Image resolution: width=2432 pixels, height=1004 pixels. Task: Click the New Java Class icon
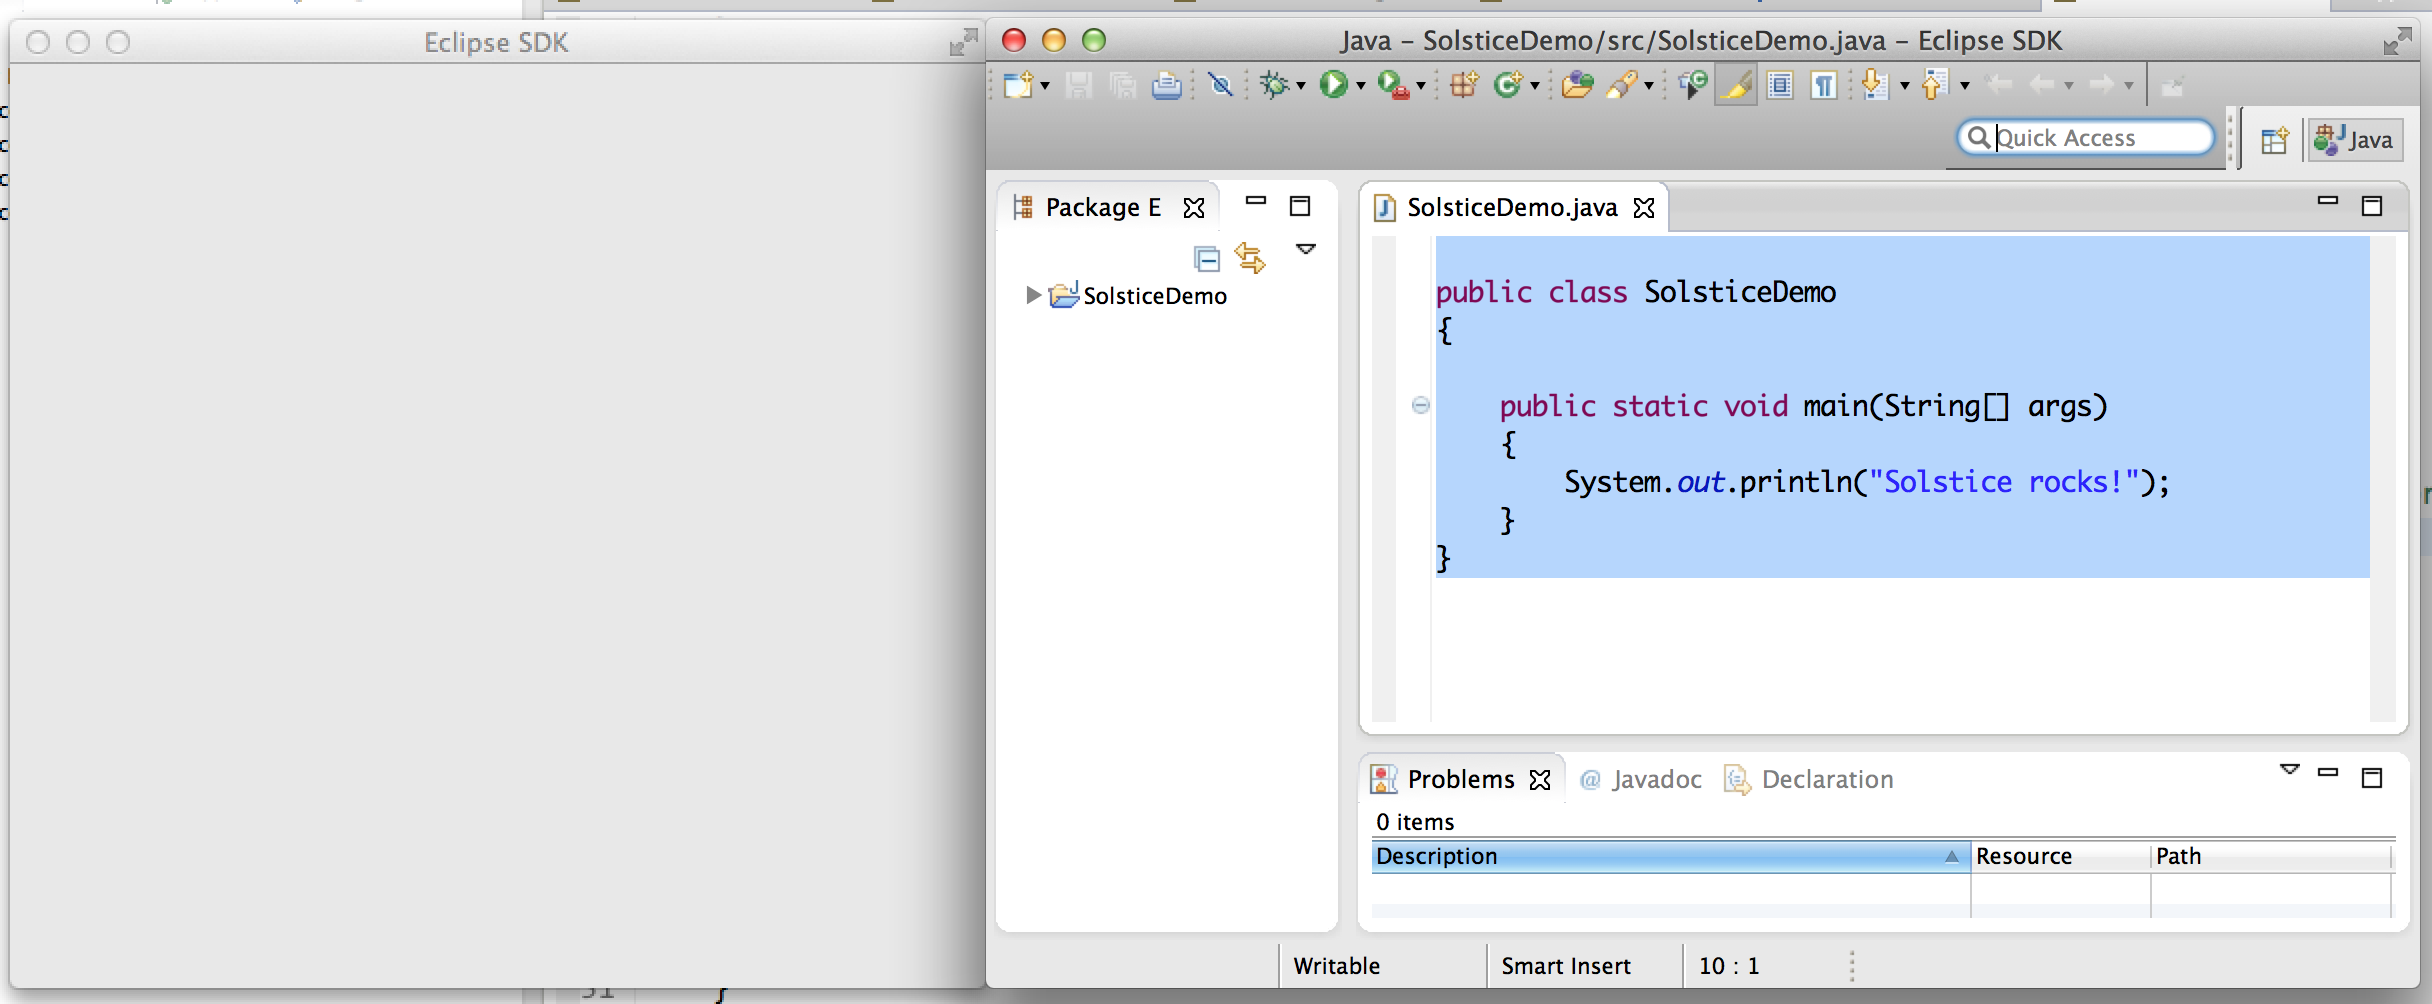coord(1508,85)
